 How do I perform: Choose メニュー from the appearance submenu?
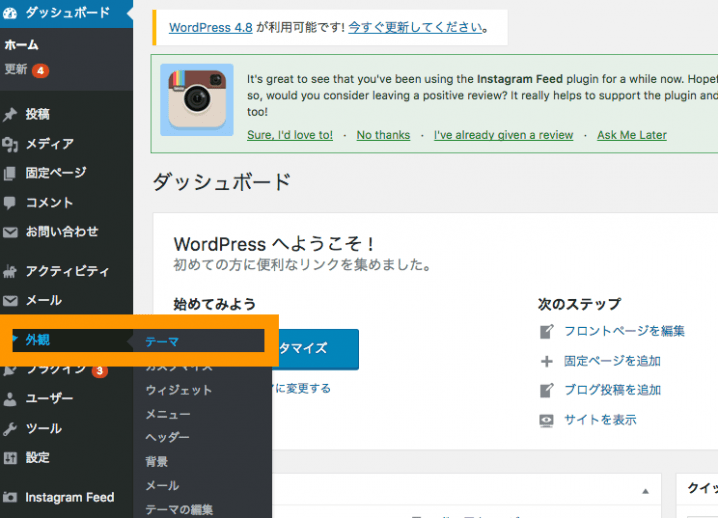point(167,414)
